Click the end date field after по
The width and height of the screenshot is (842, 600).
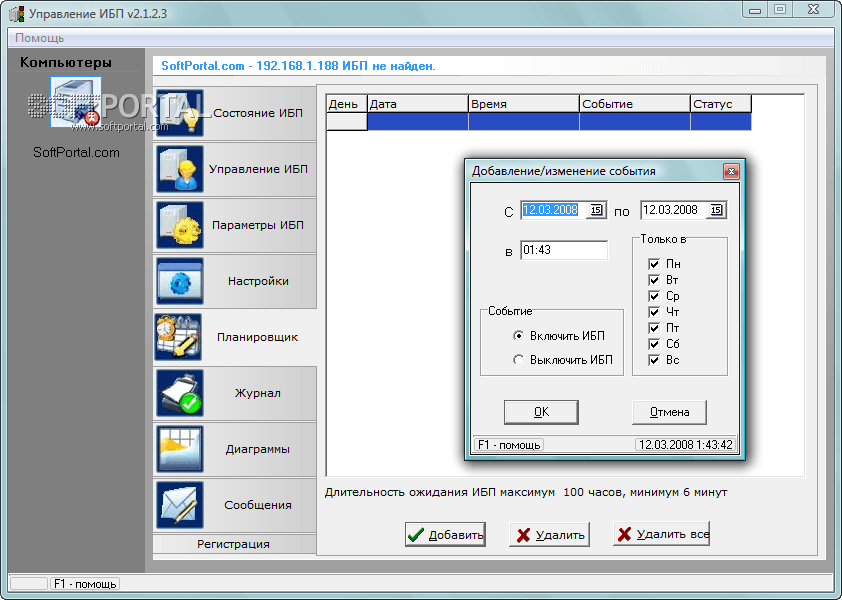pos(674,210)
